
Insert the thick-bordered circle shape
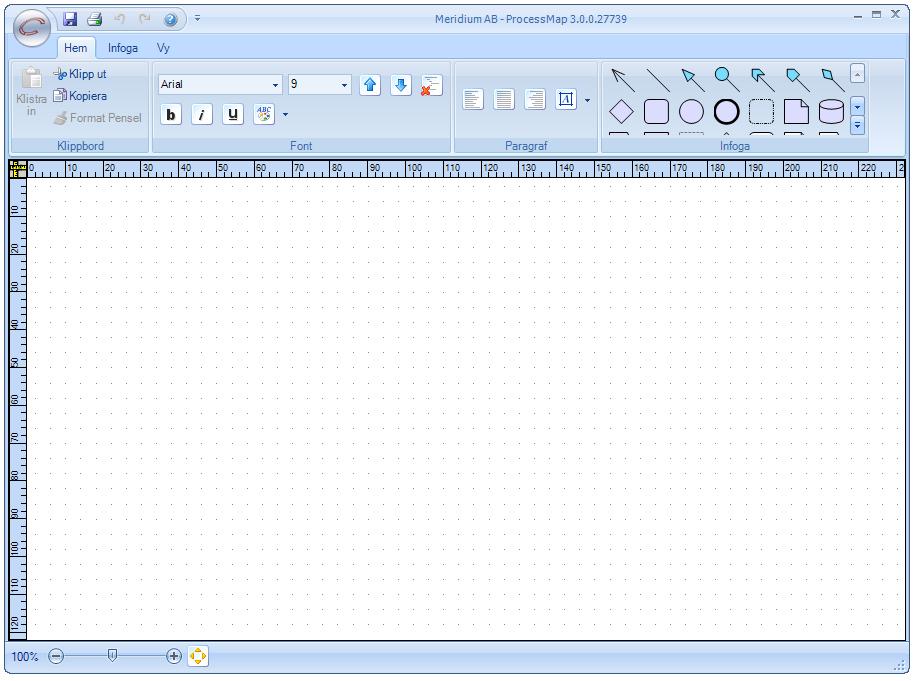(x=726, y=112)
